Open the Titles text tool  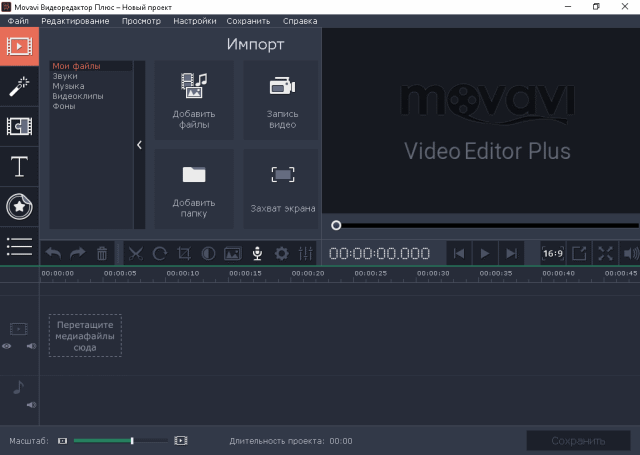tap(19, 166)
